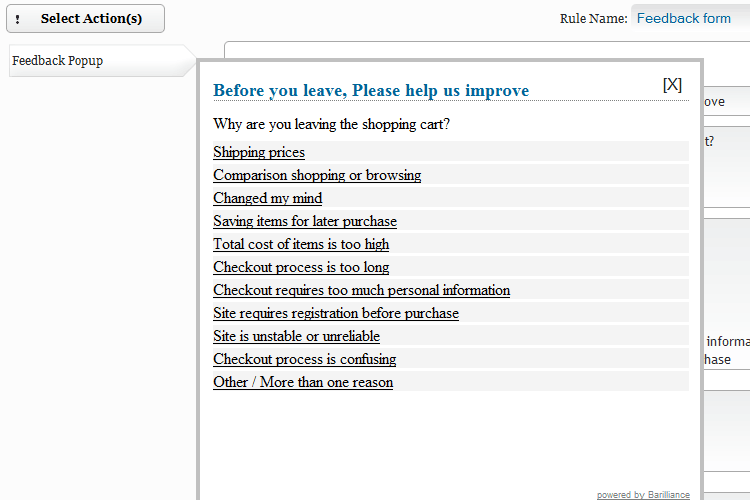Click the popup heading Before you leave
The height and width of the screenshot is (500, 750).
[371, 90]
